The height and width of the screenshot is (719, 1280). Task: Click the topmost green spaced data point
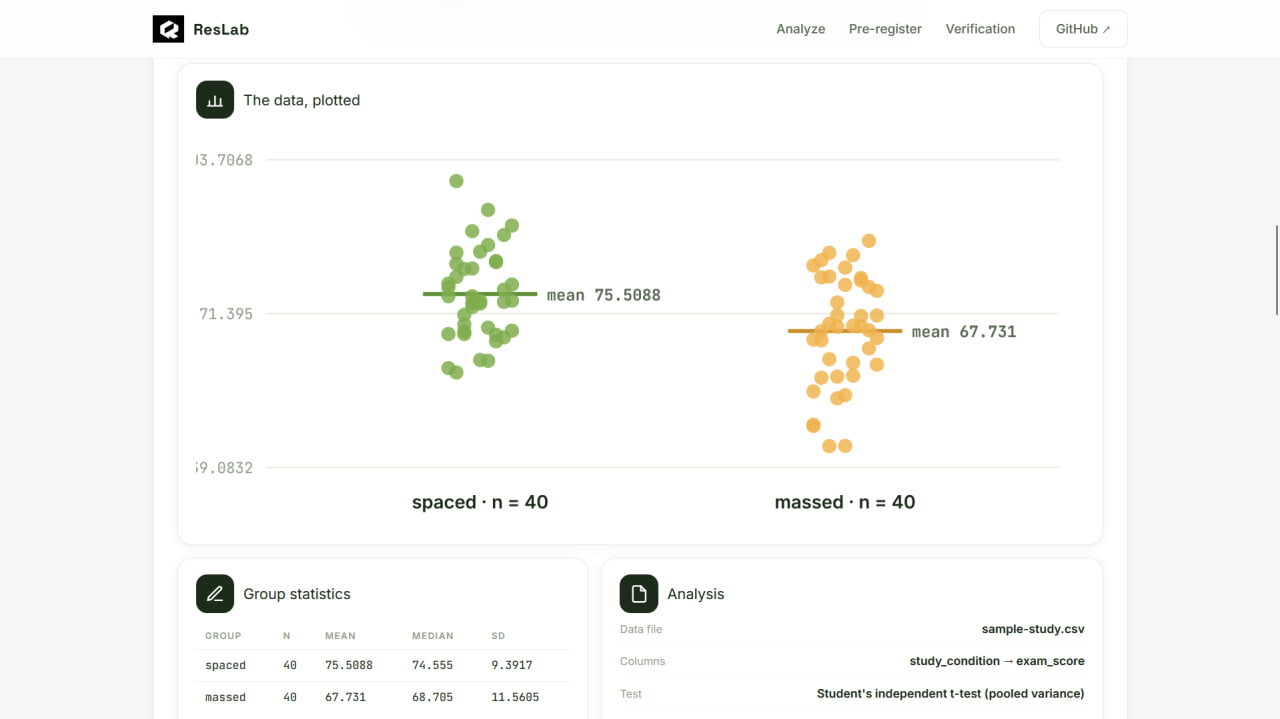(456, 181)
